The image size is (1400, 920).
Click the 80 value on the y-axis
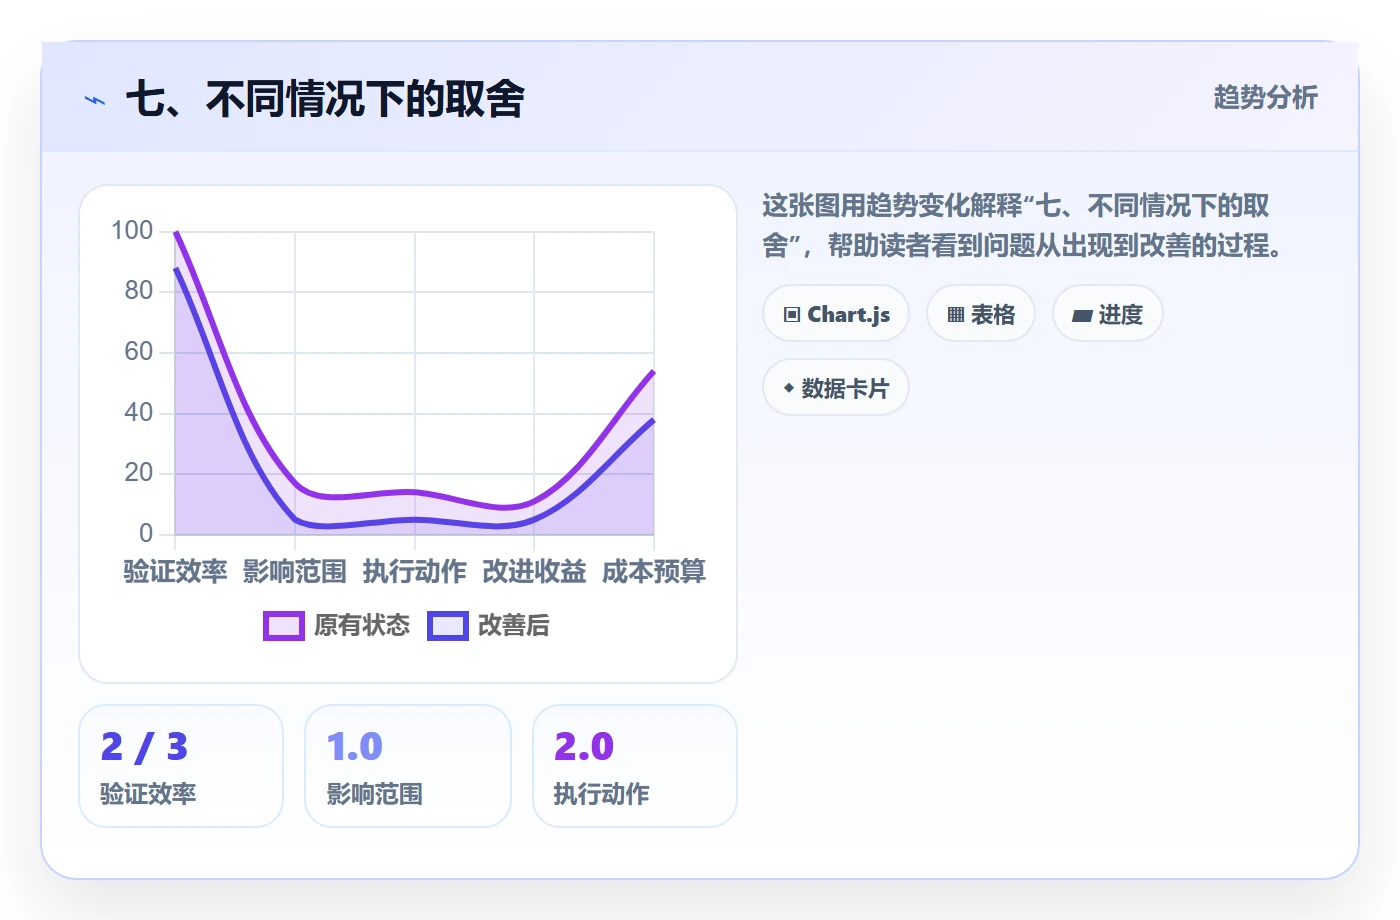(x=139, y=291)
